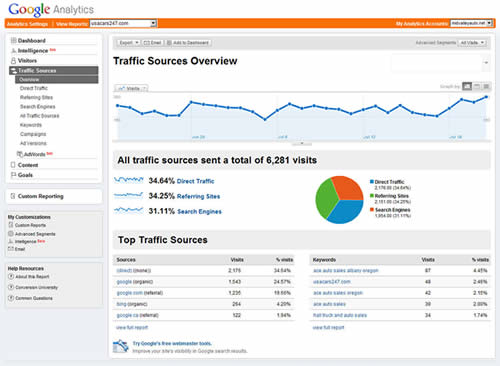The image size is (500, 366).
Task: Click the Visits column header in Sources table
Action: (x=237, y=259)
